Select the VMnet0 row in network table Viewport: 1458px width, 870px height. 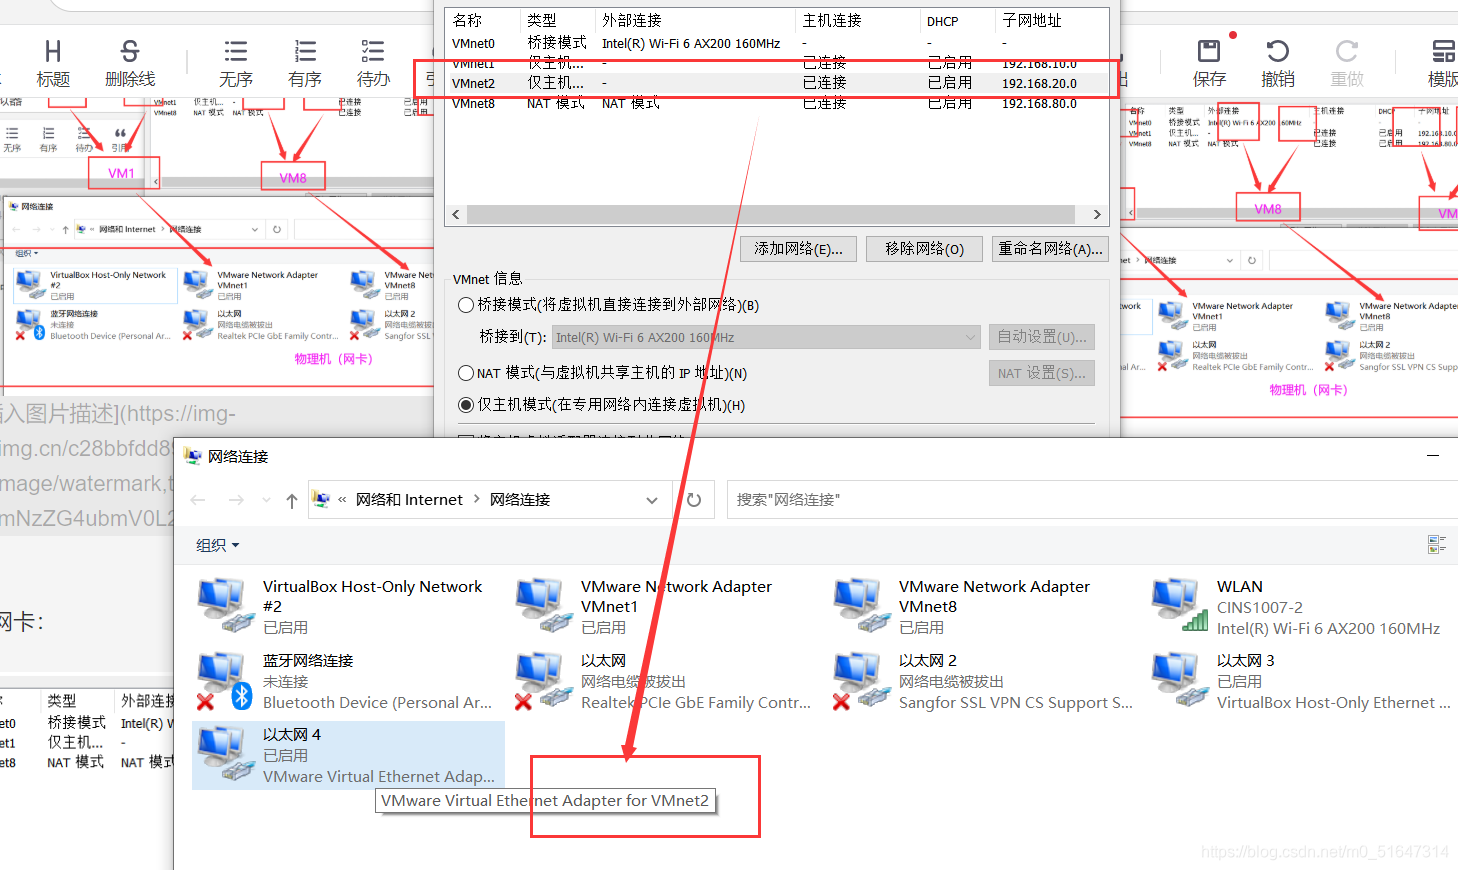click(777, 43)
